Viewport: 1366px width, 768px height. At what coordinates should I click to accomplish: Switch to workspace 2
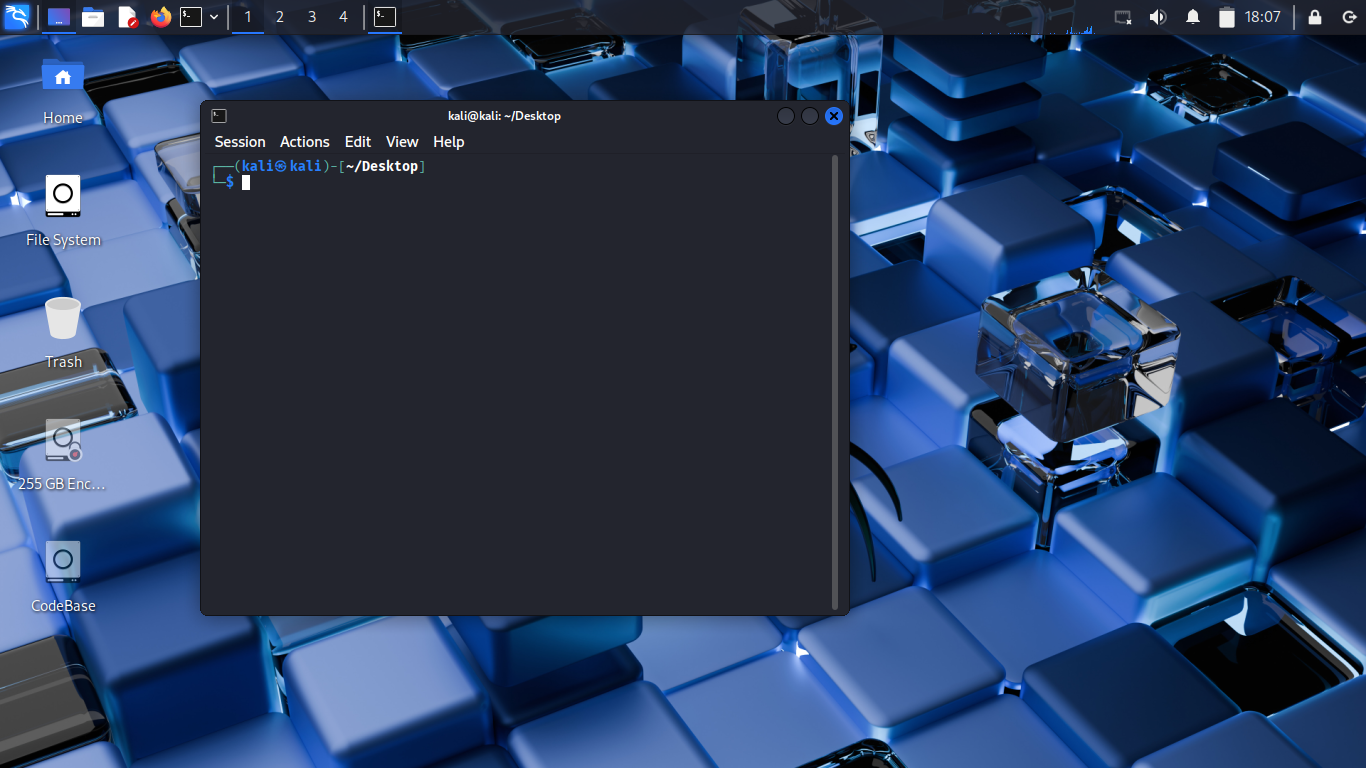(x=279, y=17)
